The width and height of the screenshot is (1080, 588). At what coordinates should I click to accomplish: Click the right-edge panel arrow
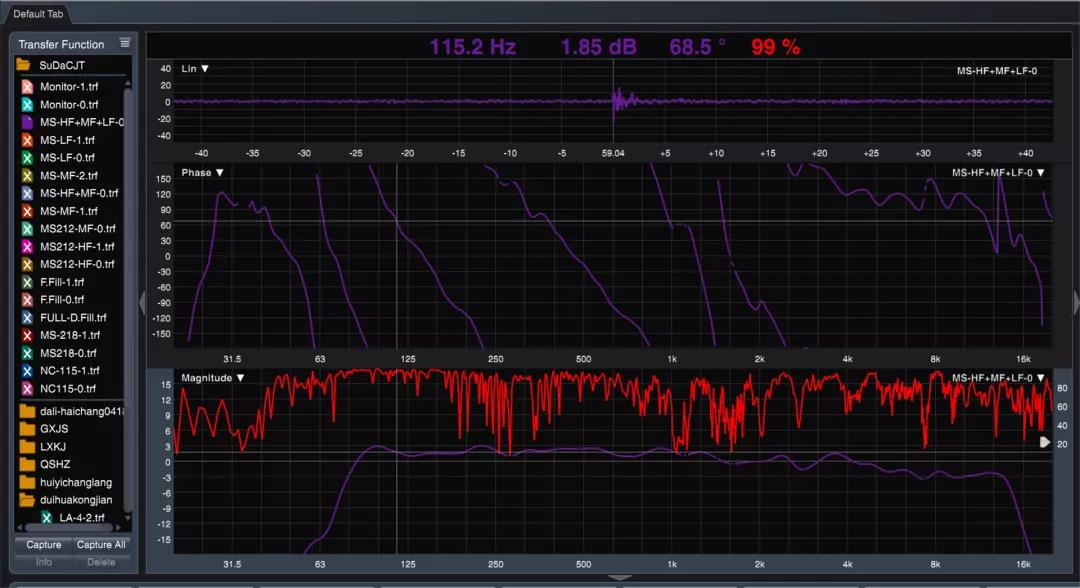click(1076, 302)
